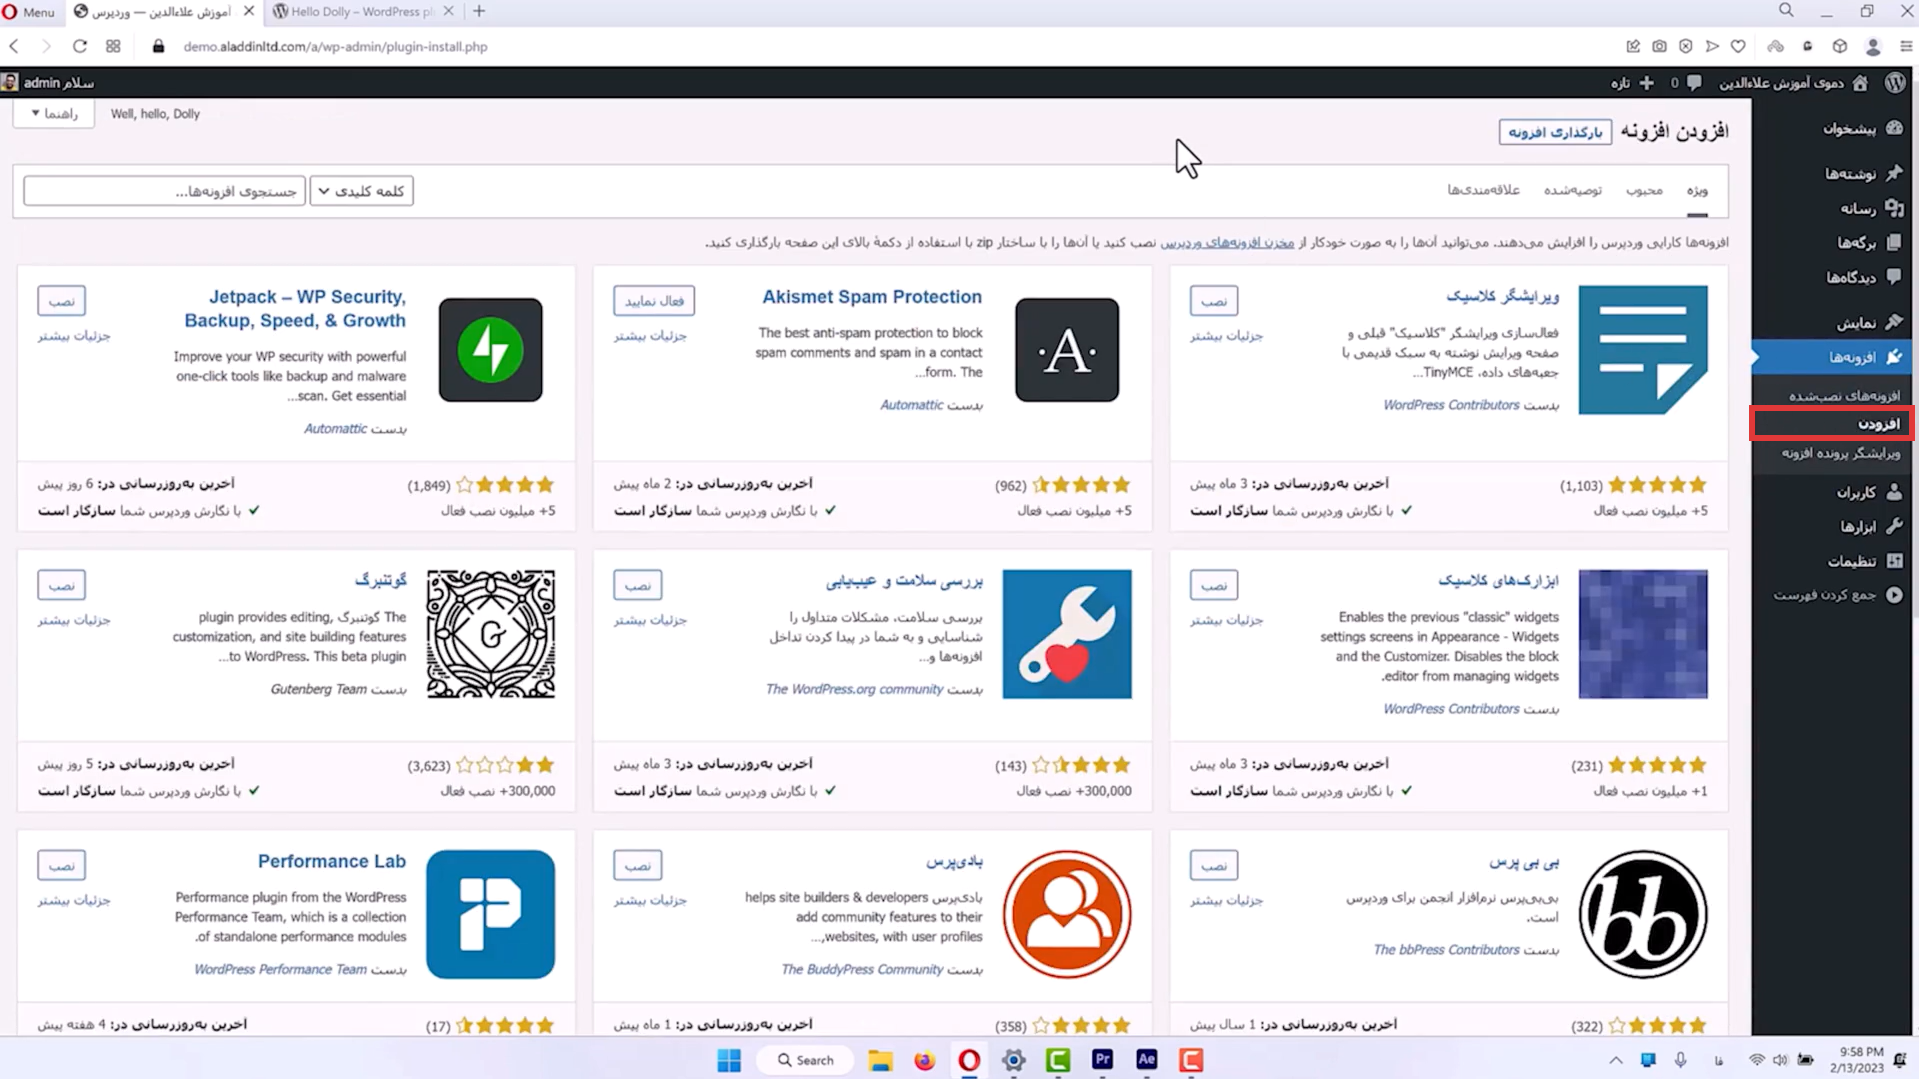
Task: Click the taskbar Search box
Action: click(806, 1060)
